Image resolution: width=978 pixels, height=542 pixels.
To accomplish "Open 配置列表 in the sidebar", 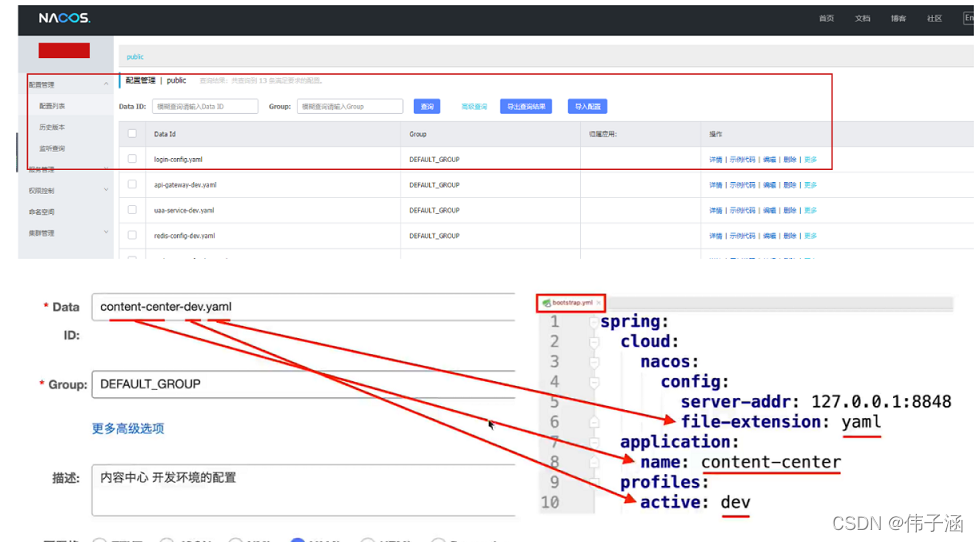I will tap(52, 106).
